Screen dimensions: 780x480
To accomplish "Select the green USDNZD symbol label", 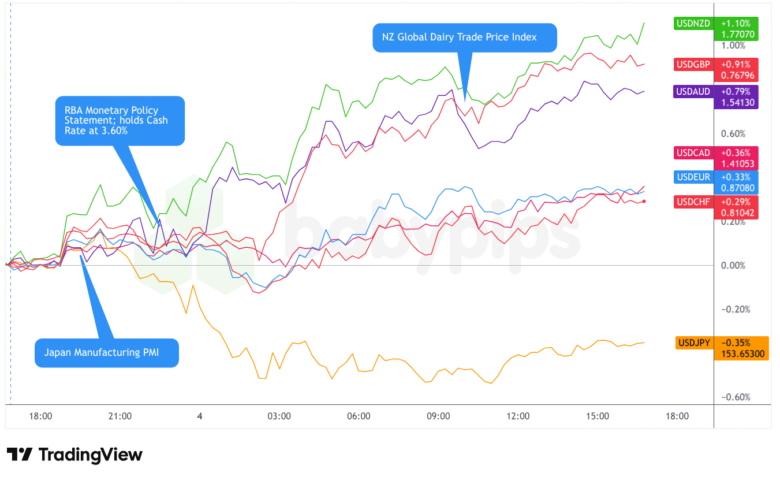I will coord(692,23).
